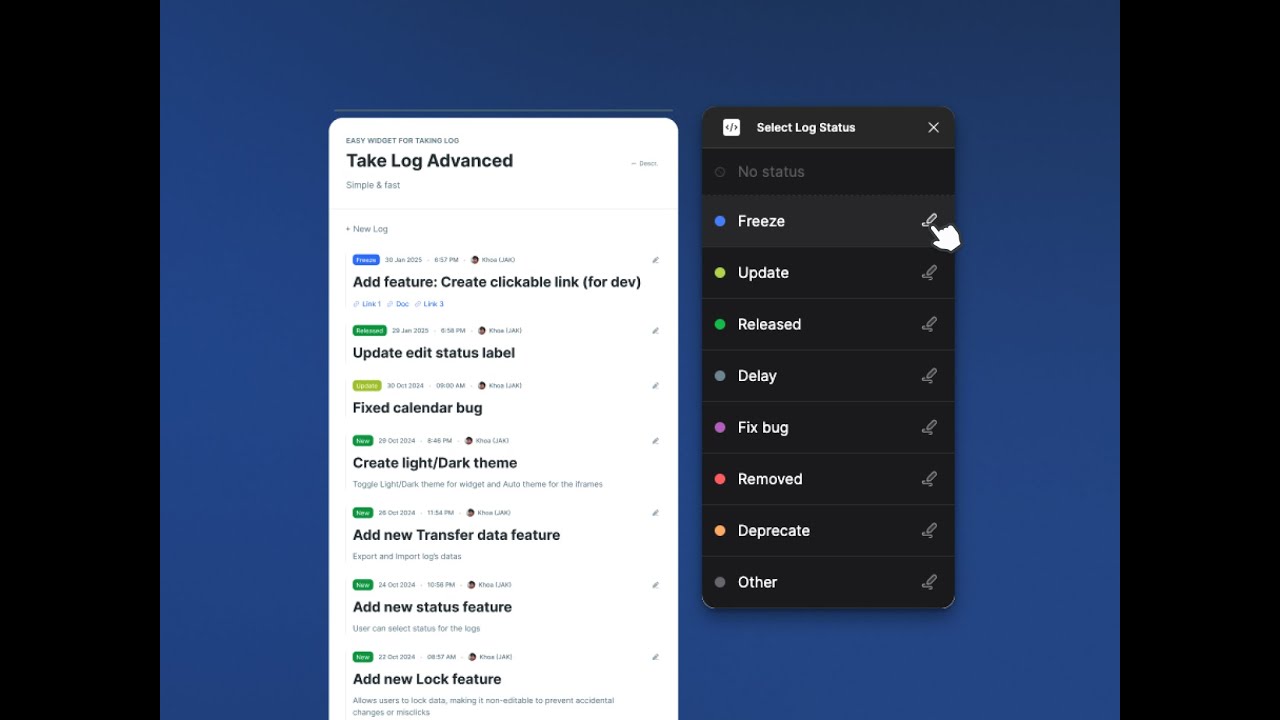Close the Select Log Status panel
Viewport: 1280px width, 720px height.
[933, 127]
